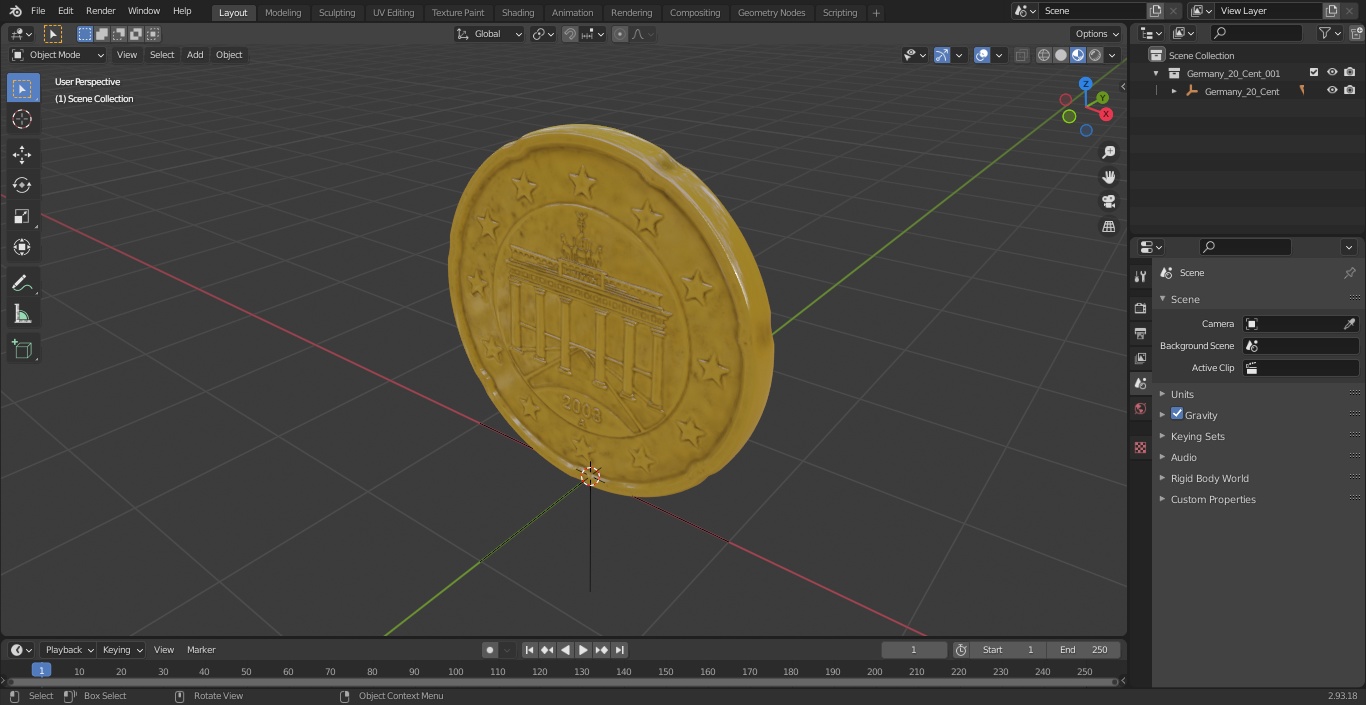Exclude Germany_20_Cent_001 collection checkbox
This screenshot has height=705, width=1366.
tap(1314, 73)
